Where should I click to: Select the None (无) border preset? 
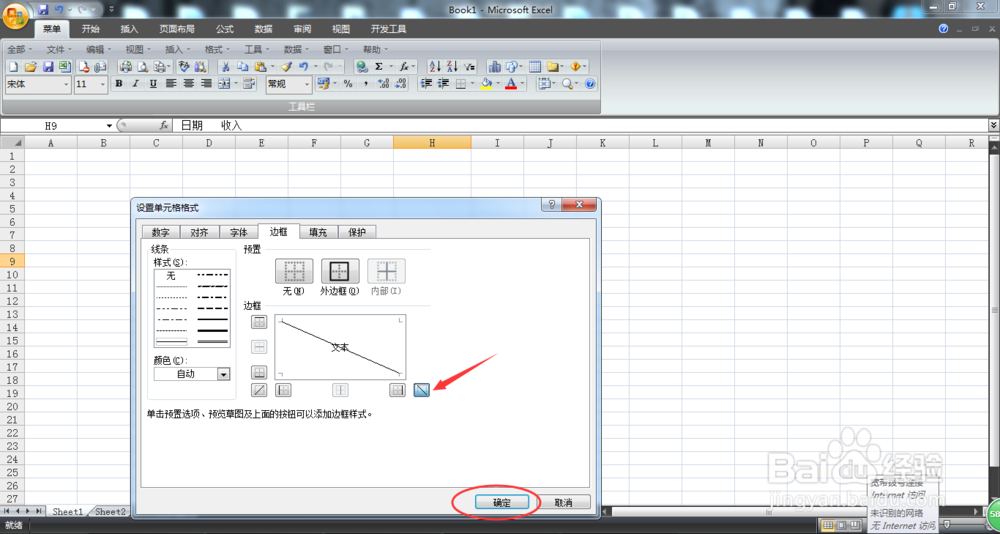pos(294,271)
